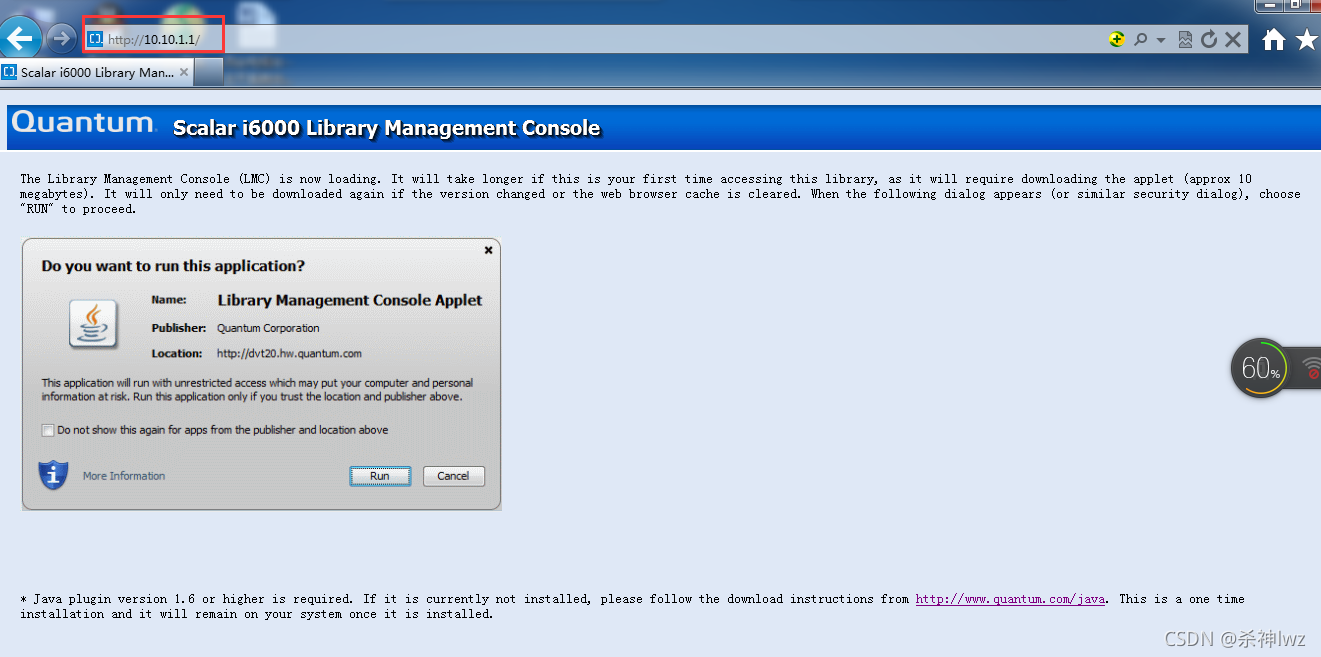Go forward with the browser Forward arrow
The image size is (1321, 657).
[x=62, y=39]
